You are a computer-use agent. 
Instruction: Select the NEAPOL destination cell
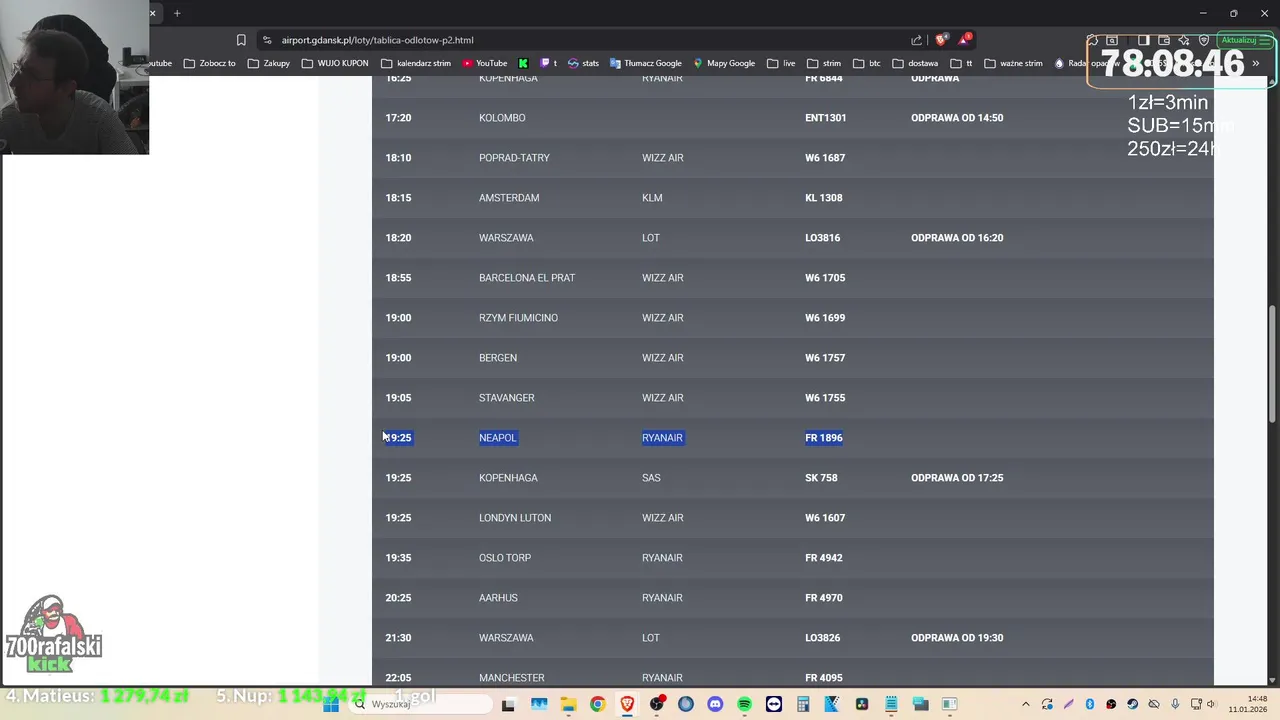point(498,438)
